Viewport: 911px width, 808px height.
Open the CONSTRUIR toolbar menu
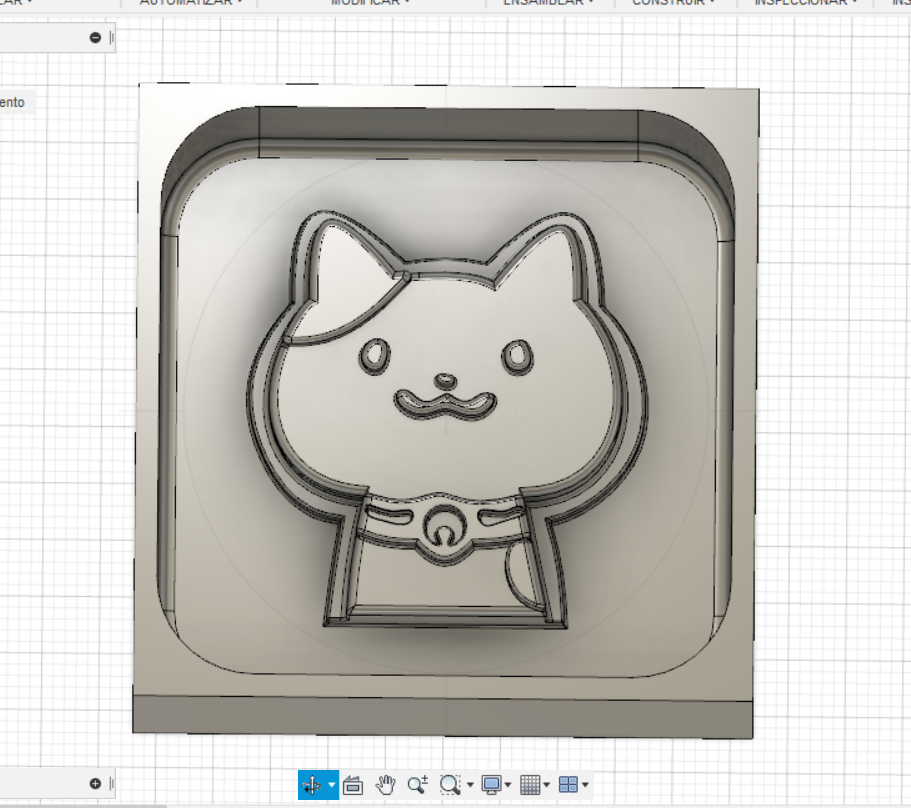[x=673, y=3]
